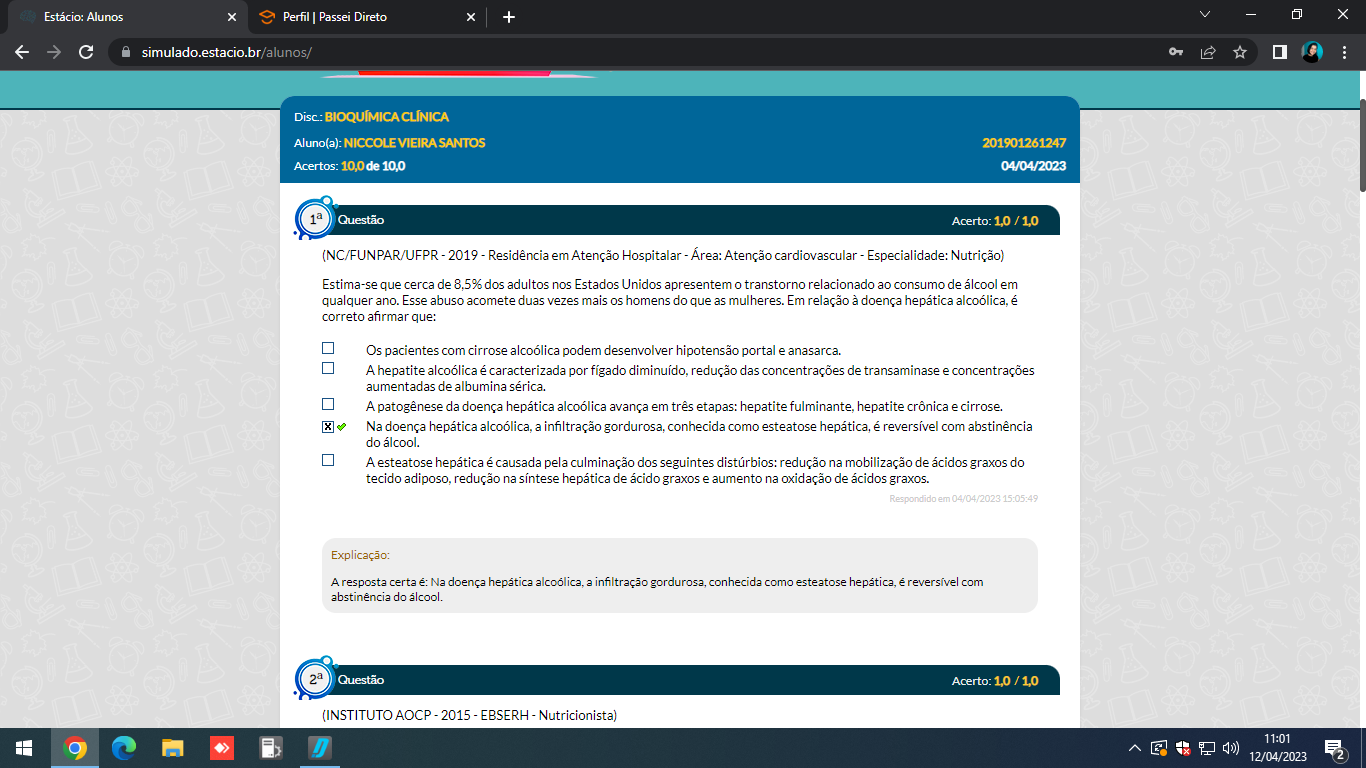Viewport: 1366px width, 768px height.
Task: Bookmark this page with the star icon
Action: point(1240,52)
